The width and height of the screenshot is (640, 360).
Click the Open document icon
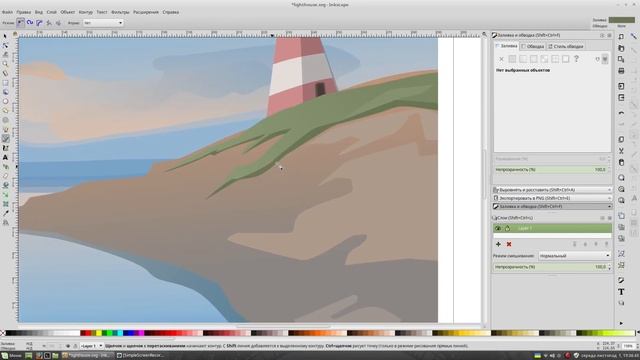pyautogui.click(x=621, y=48)
